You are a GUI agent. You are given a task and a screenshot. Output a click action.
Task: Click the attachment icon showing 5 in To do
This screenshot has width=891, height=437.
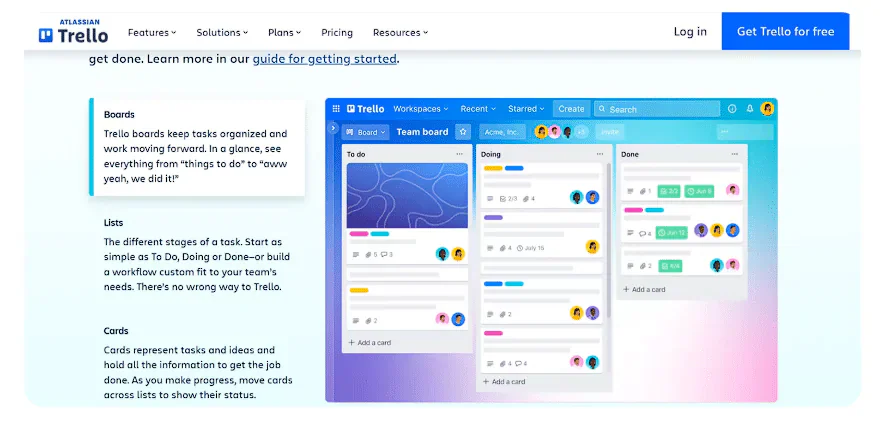click(371, 255)
